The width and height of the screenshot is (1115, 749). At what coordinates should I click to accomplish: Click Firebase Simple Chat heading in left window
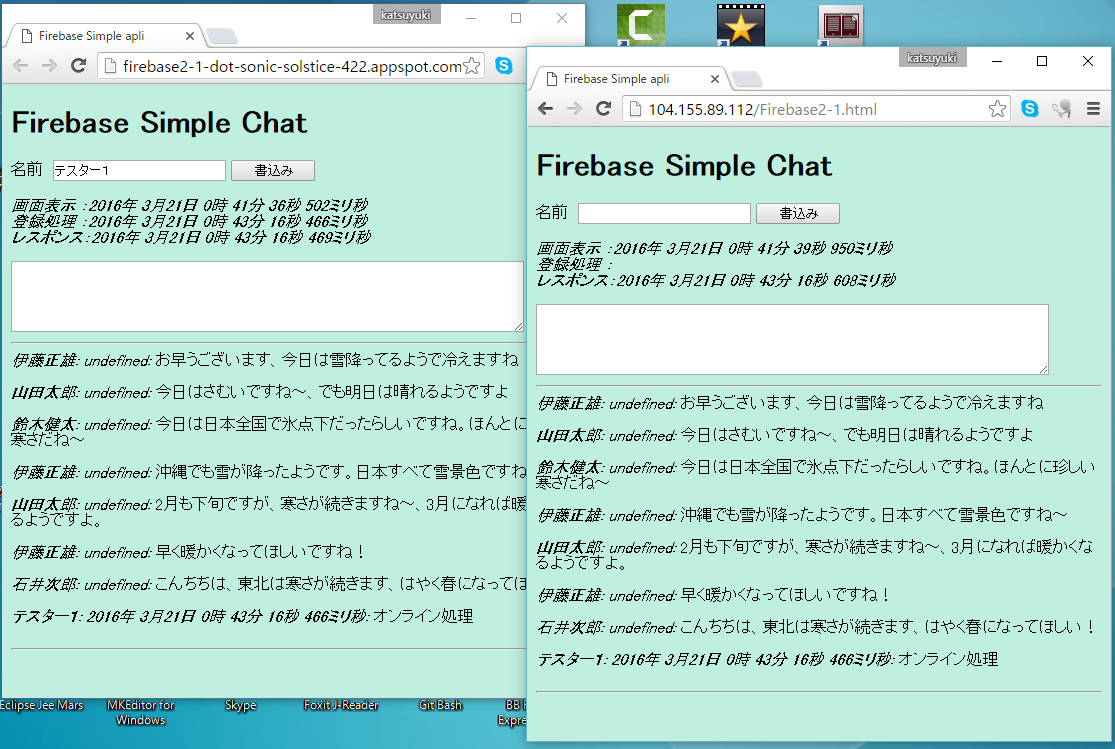click(x=159, y=123)
